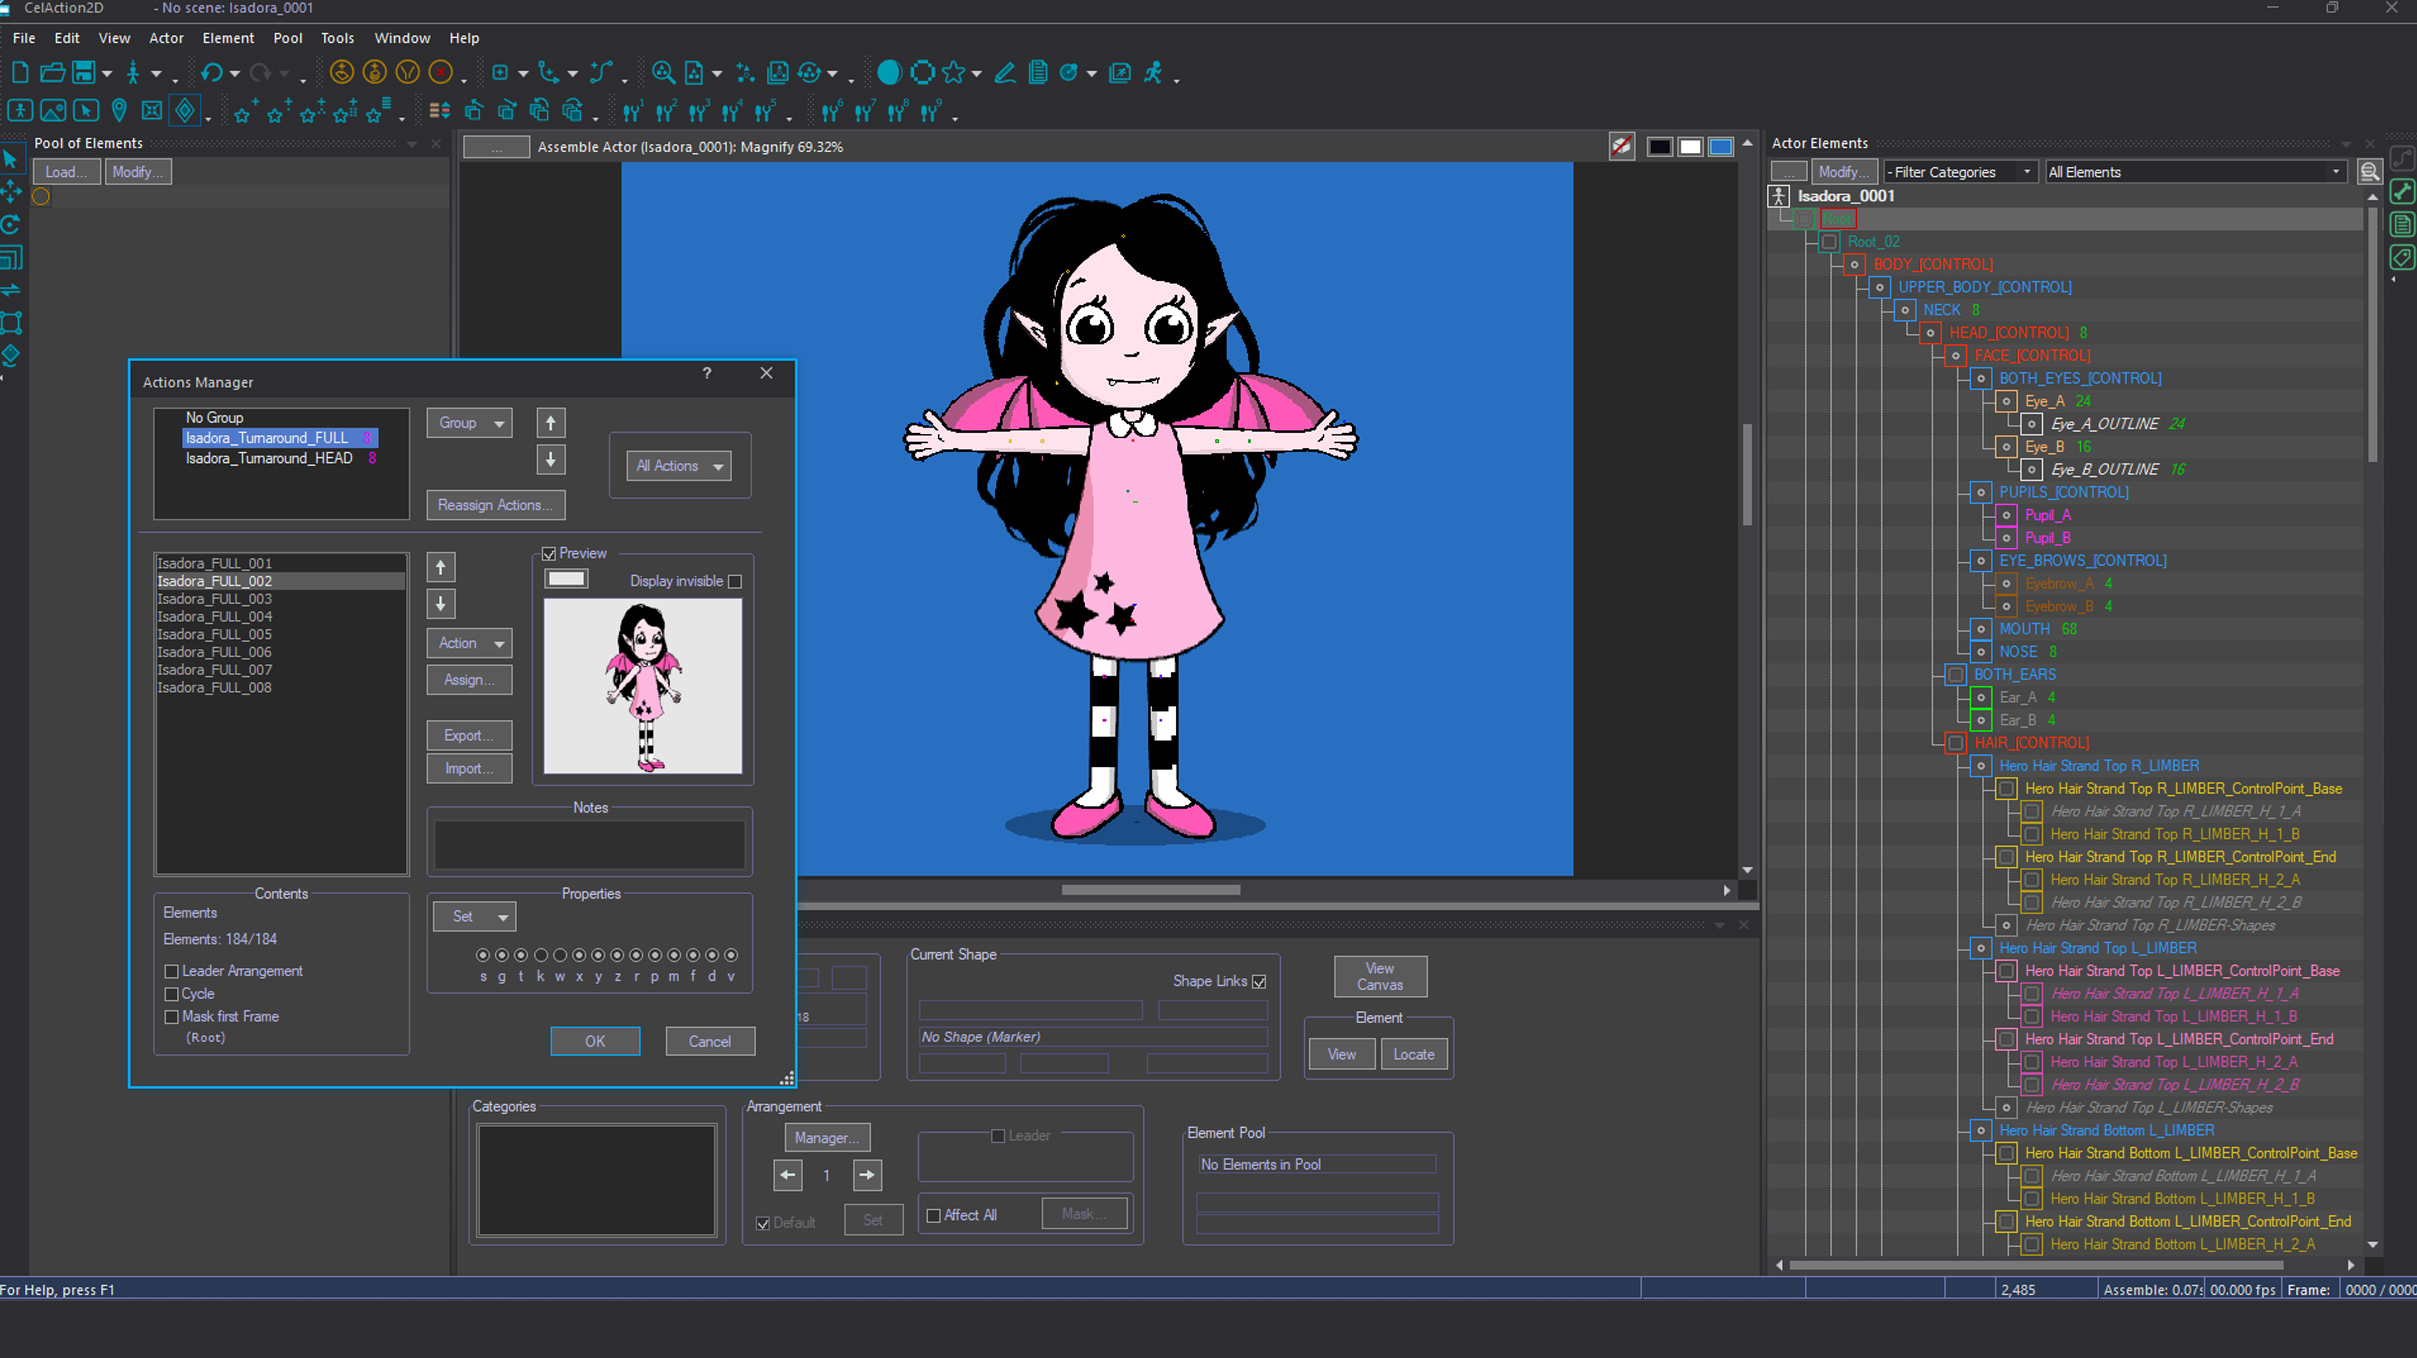Open the Filter Categories dropdown
Viewport: 2417px width, 1358px height.
pyautogui.click(x=1958, y=172)
